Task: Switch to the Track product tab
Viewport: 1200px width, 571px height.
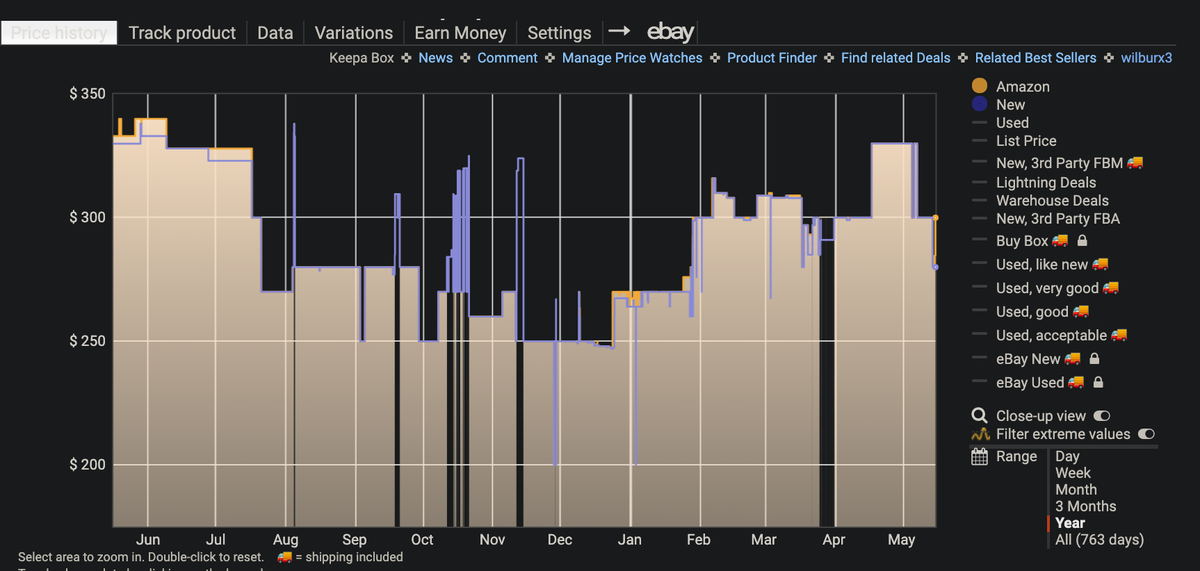Action: click(x=182, y=32)
